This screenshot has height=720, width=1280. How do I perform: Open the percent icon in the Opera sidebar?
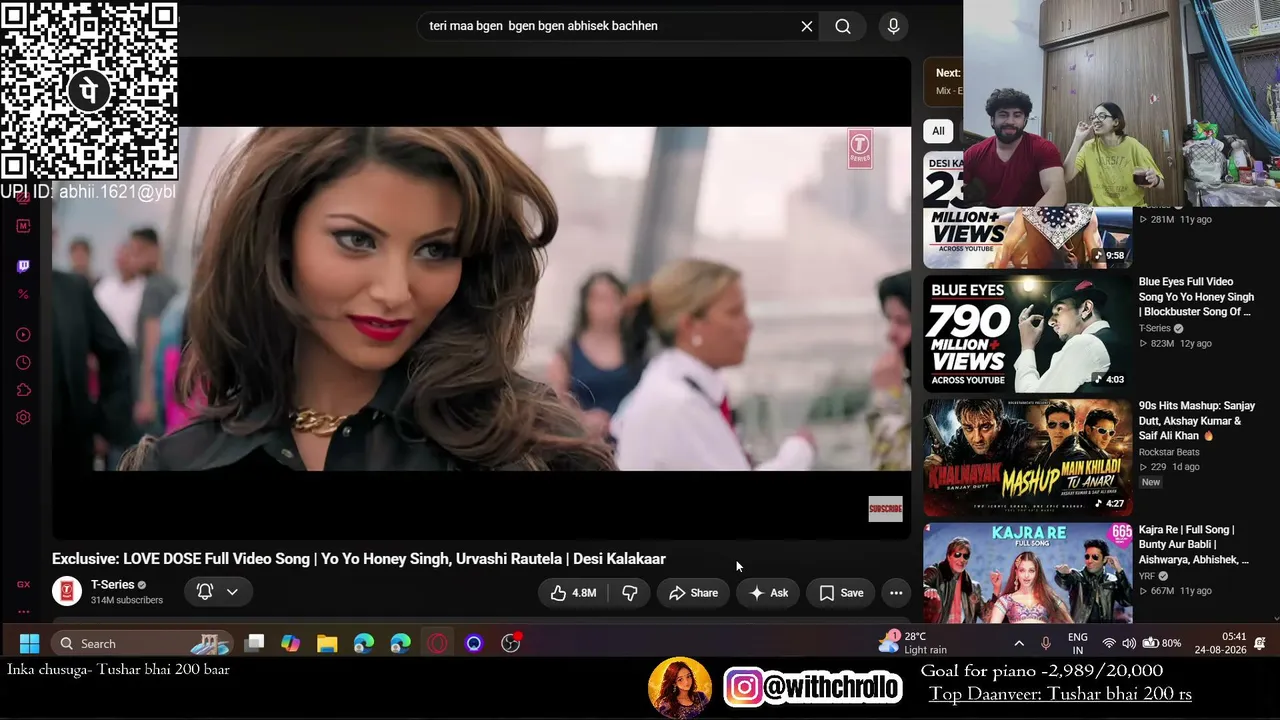point(23,294)
